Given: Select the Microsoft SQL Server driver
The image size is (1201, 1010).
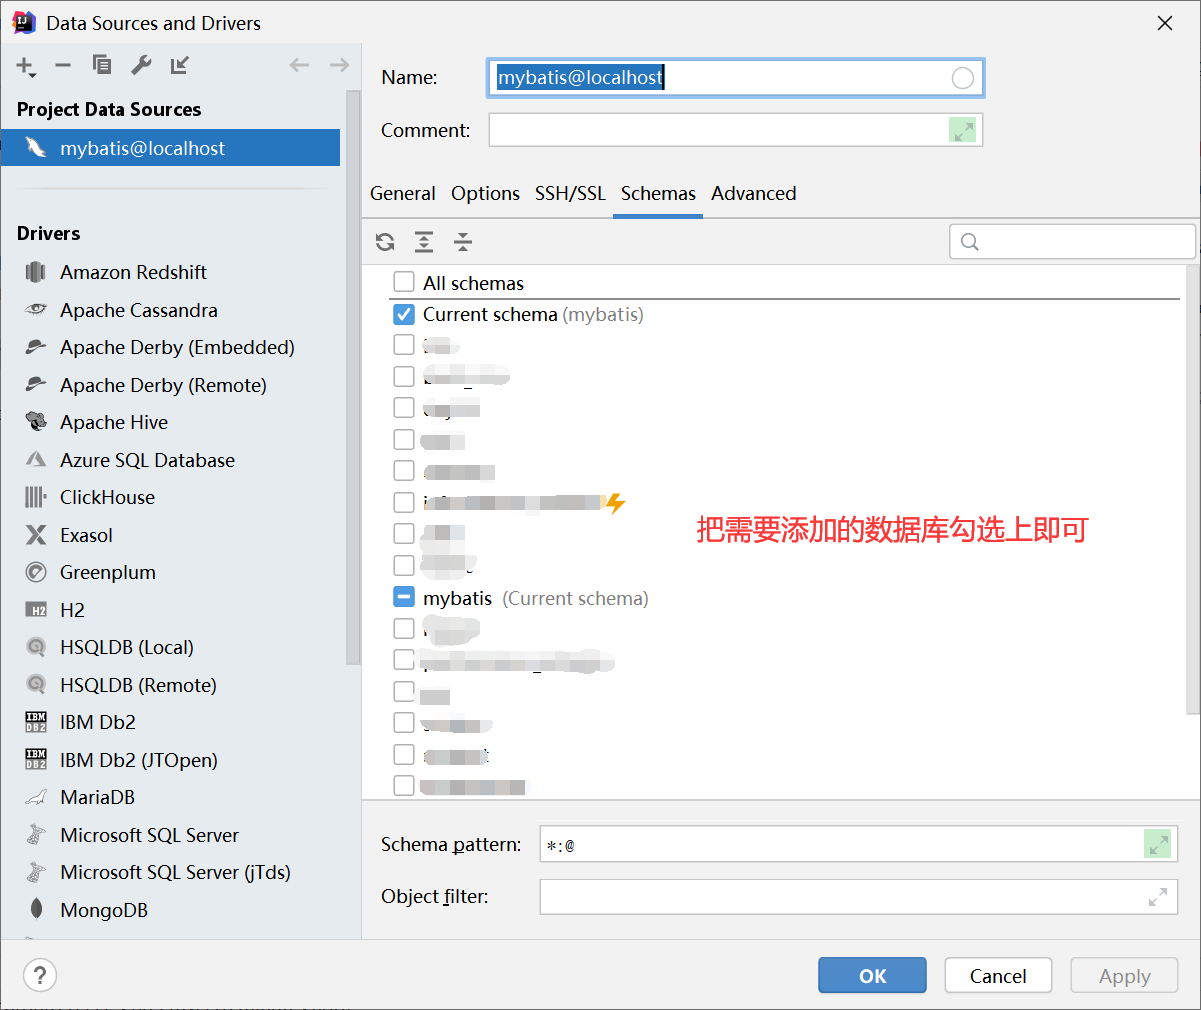Looking at the screenshot, I should click(x=149, y=835).
